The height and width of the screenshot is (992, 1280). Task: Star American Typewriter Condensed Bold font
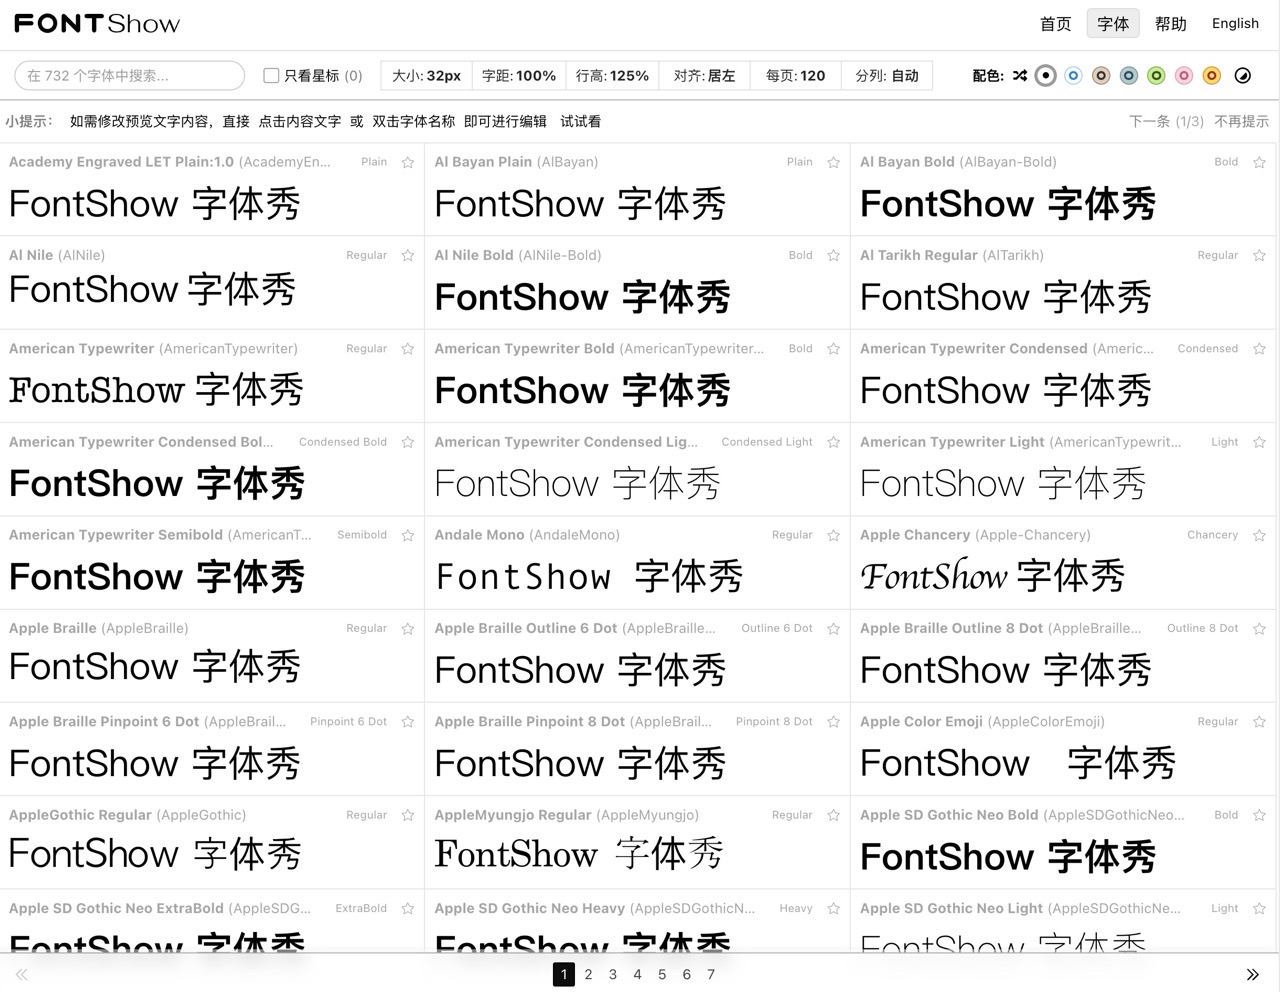point(408,442)
